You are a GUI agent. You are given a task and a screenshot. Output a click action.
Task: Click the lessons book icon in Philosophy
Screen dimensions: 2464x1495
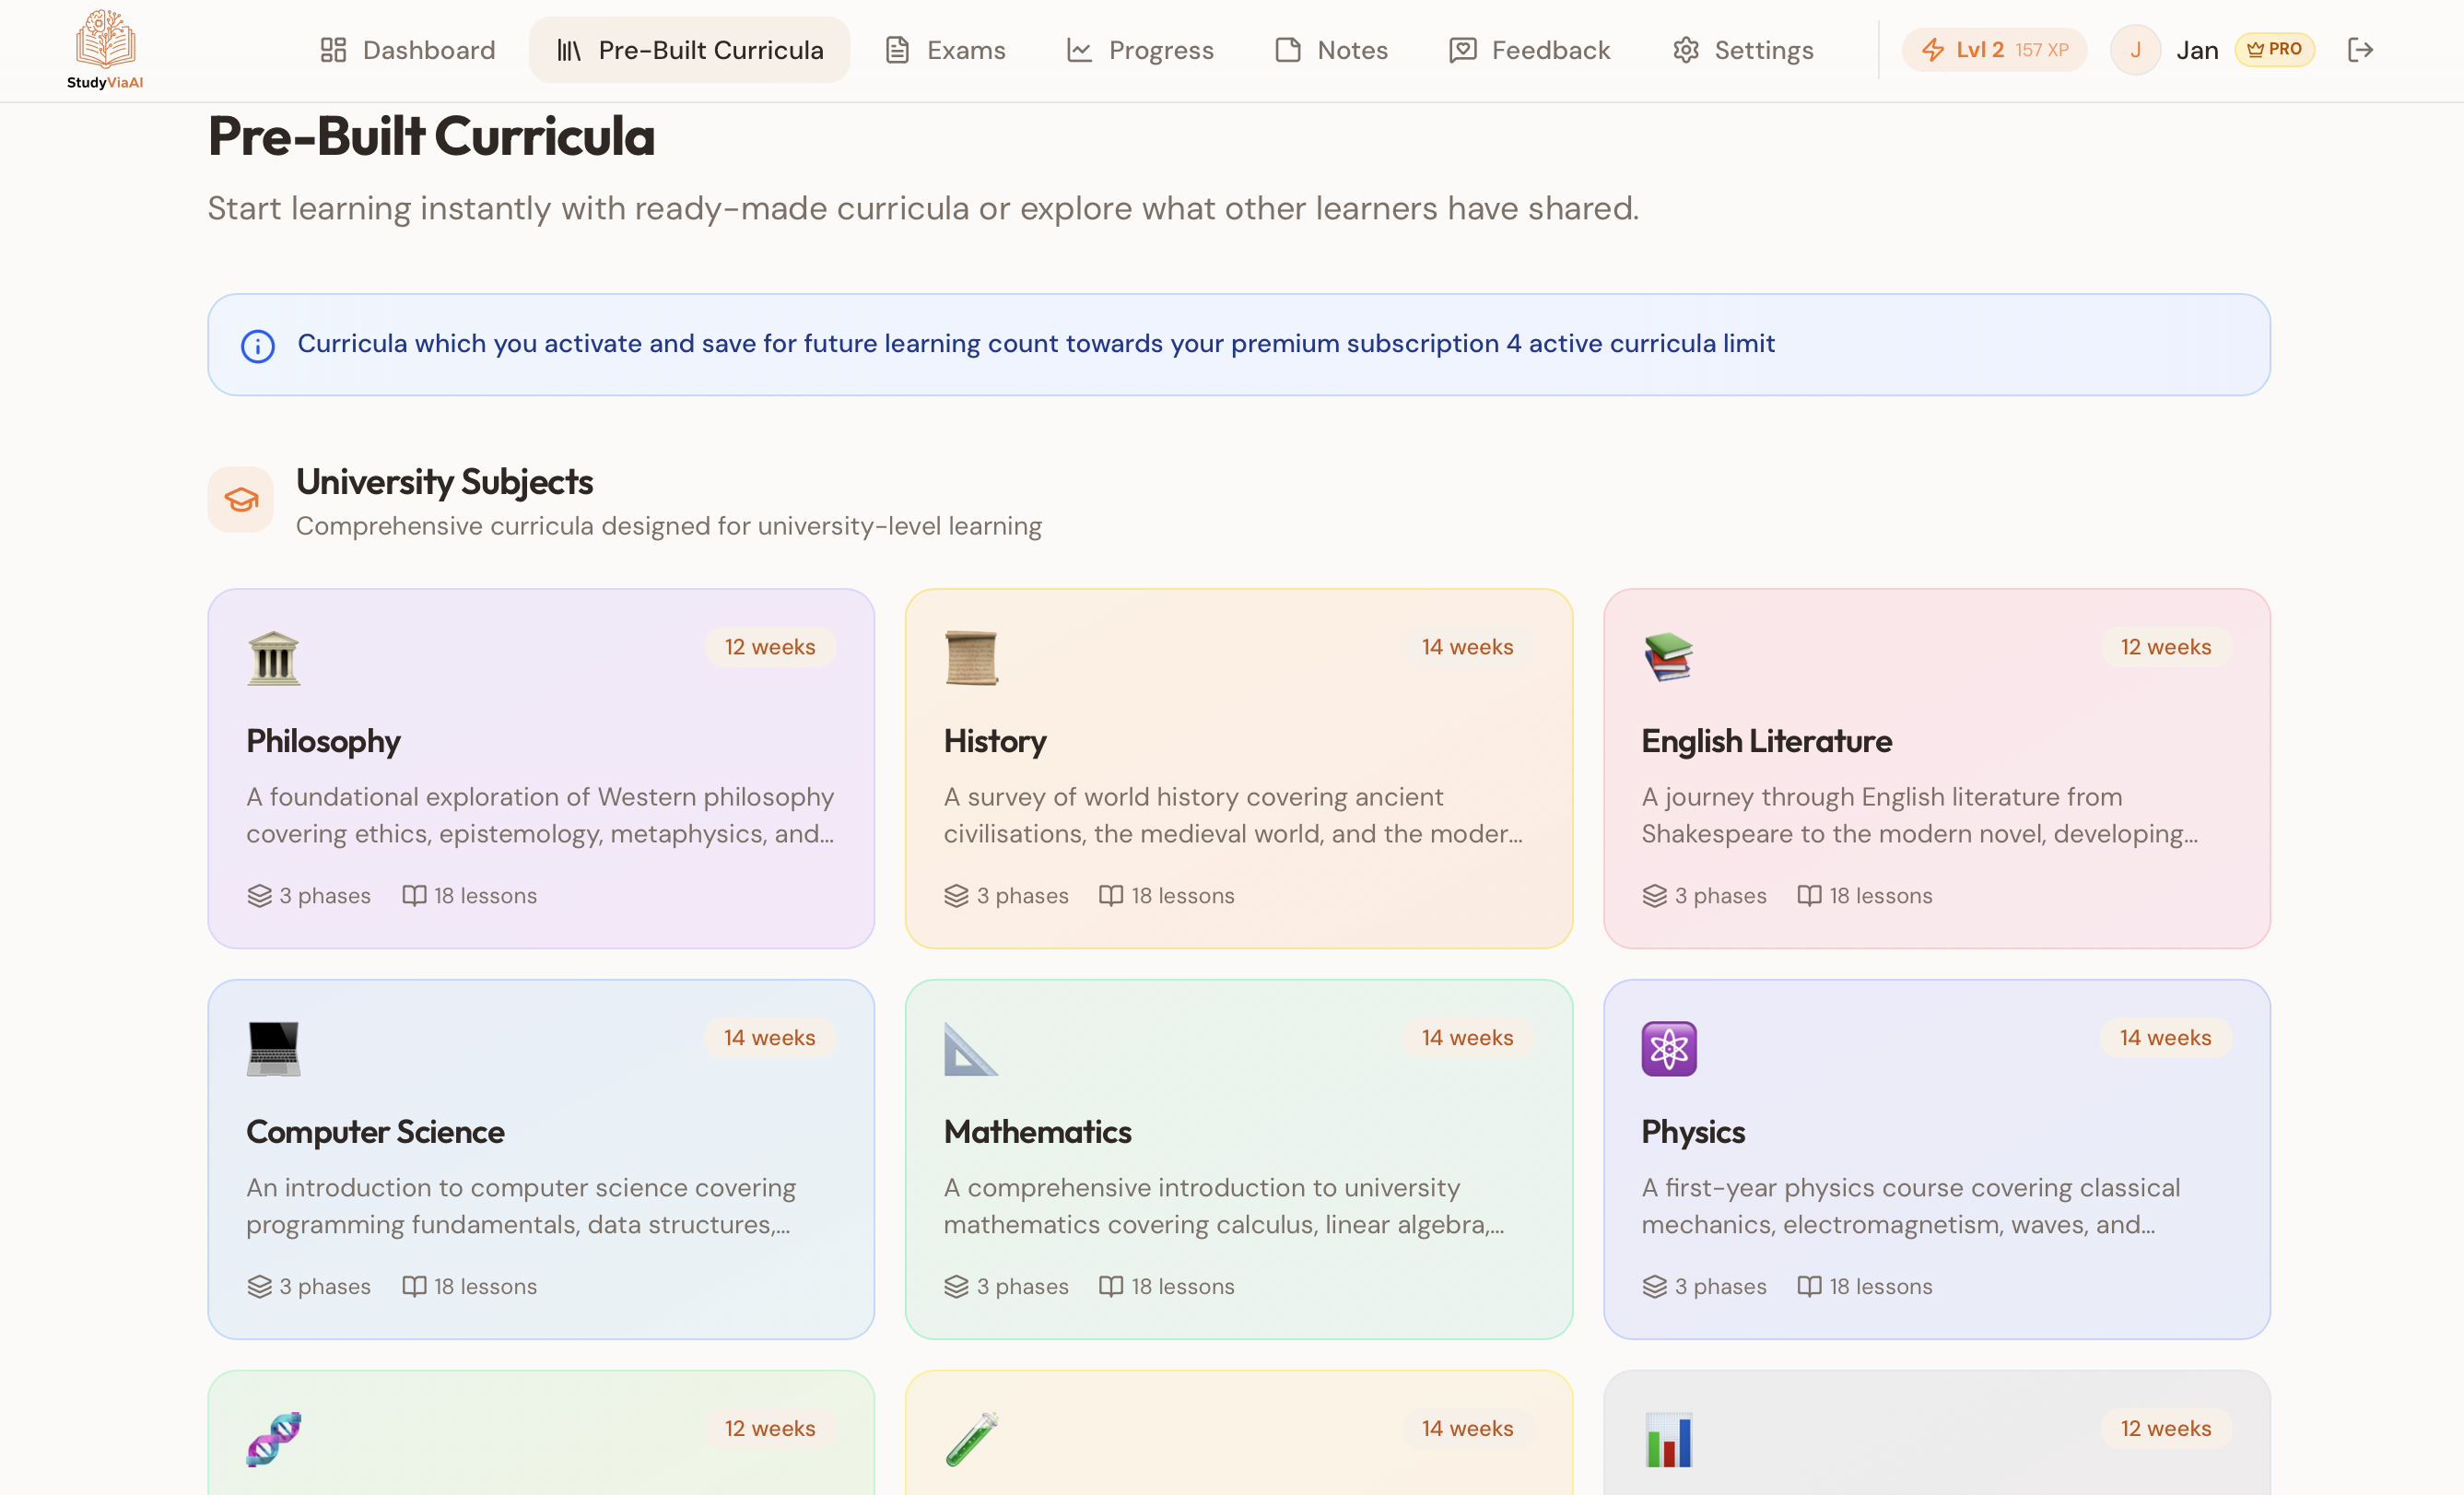click(414, 896)
